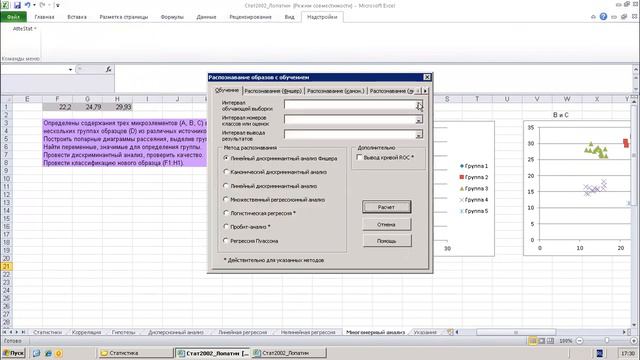Switch to Распознавание (канон.) dialog tab
640x360 pixels.
[335, 91]
